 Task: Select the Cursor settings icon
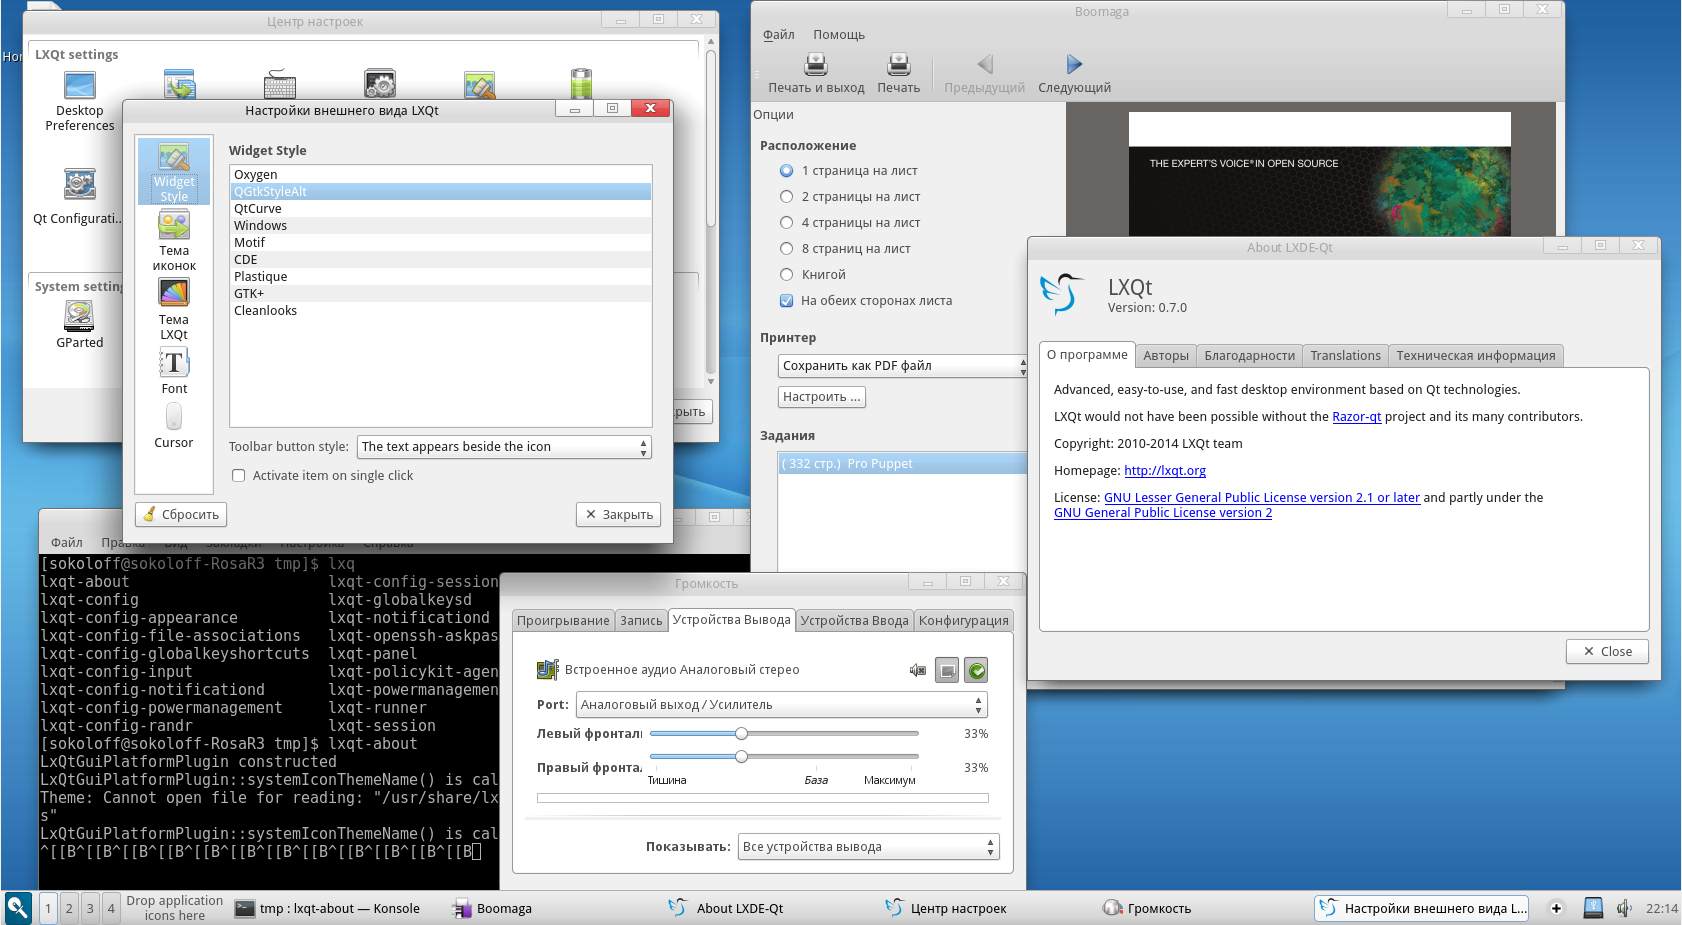(x=174, y=417)
